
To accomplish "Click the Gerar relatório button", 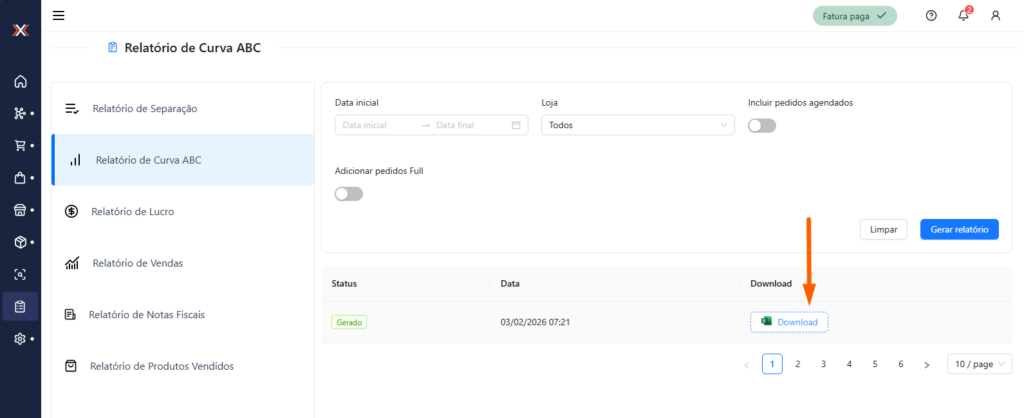I will pos(958,230).
